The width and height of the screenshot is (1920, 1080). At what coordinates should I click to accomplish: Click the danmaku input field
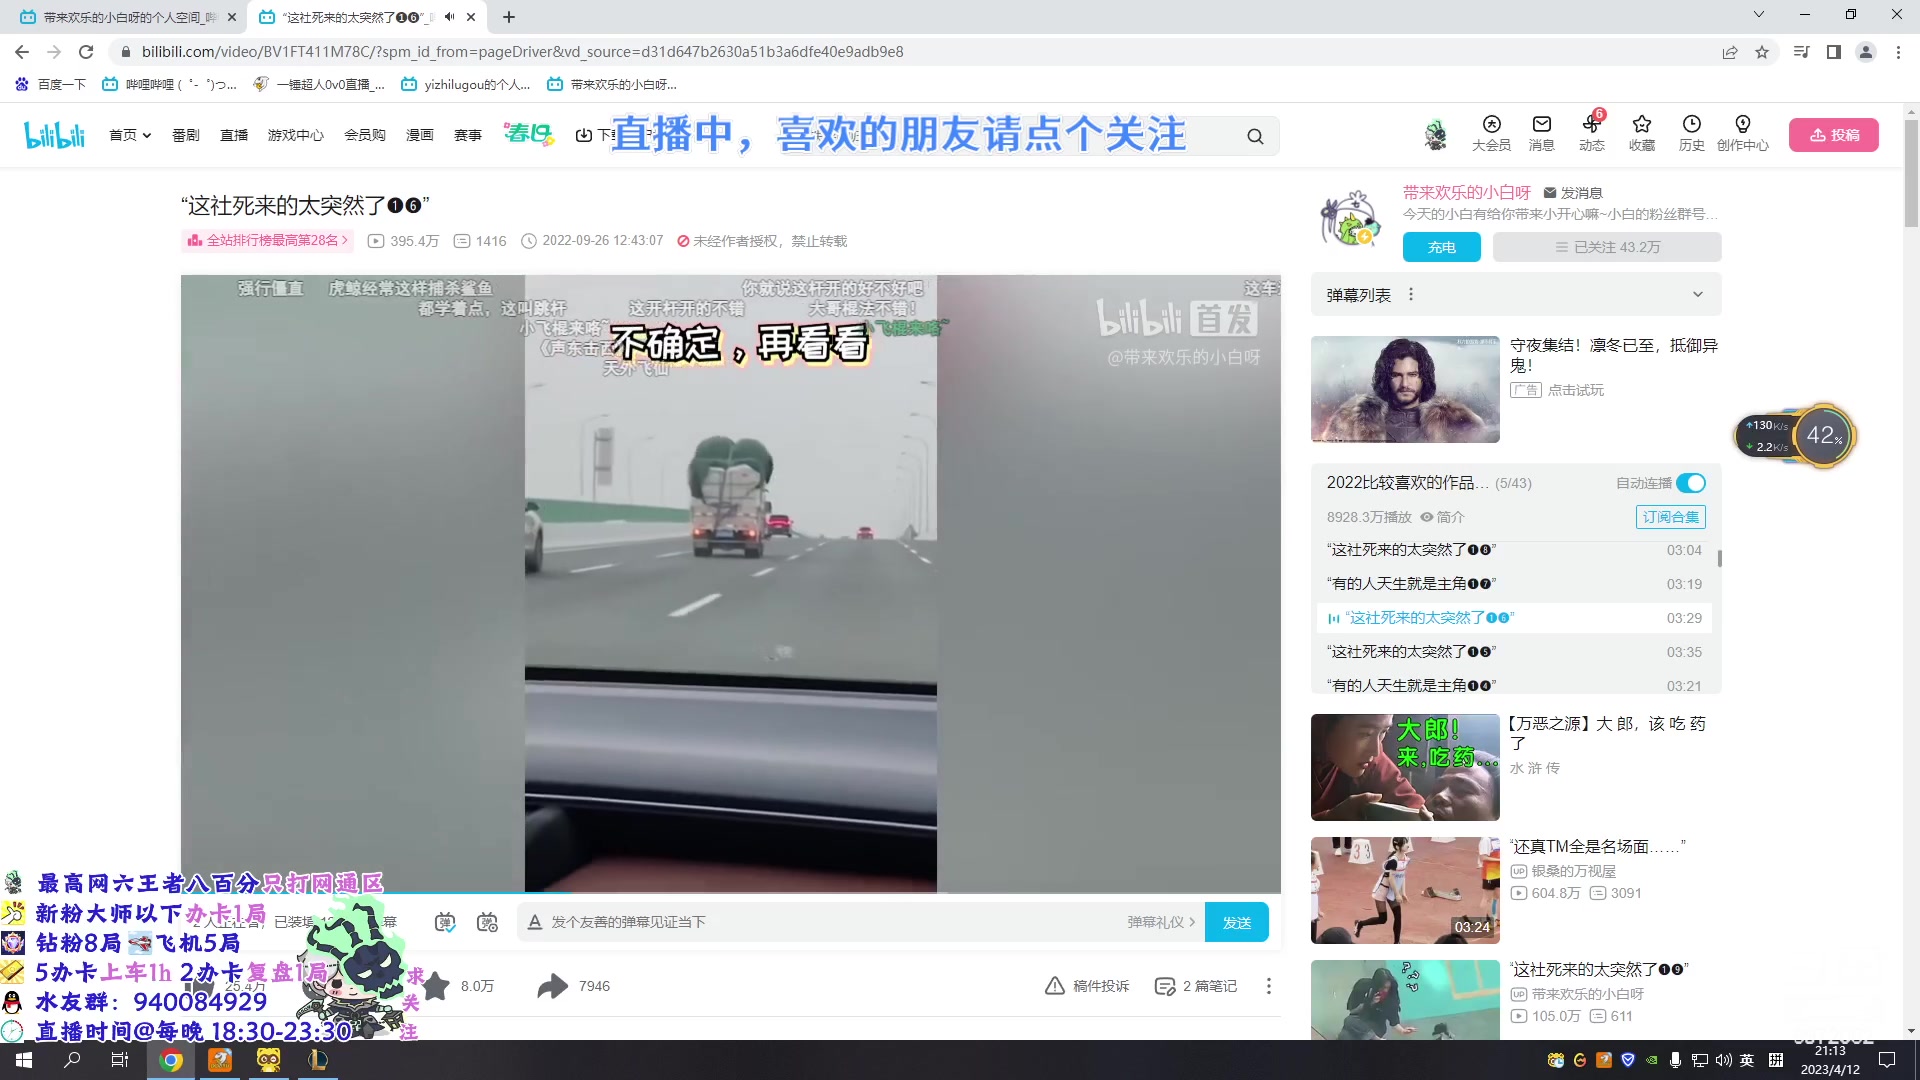835,922
